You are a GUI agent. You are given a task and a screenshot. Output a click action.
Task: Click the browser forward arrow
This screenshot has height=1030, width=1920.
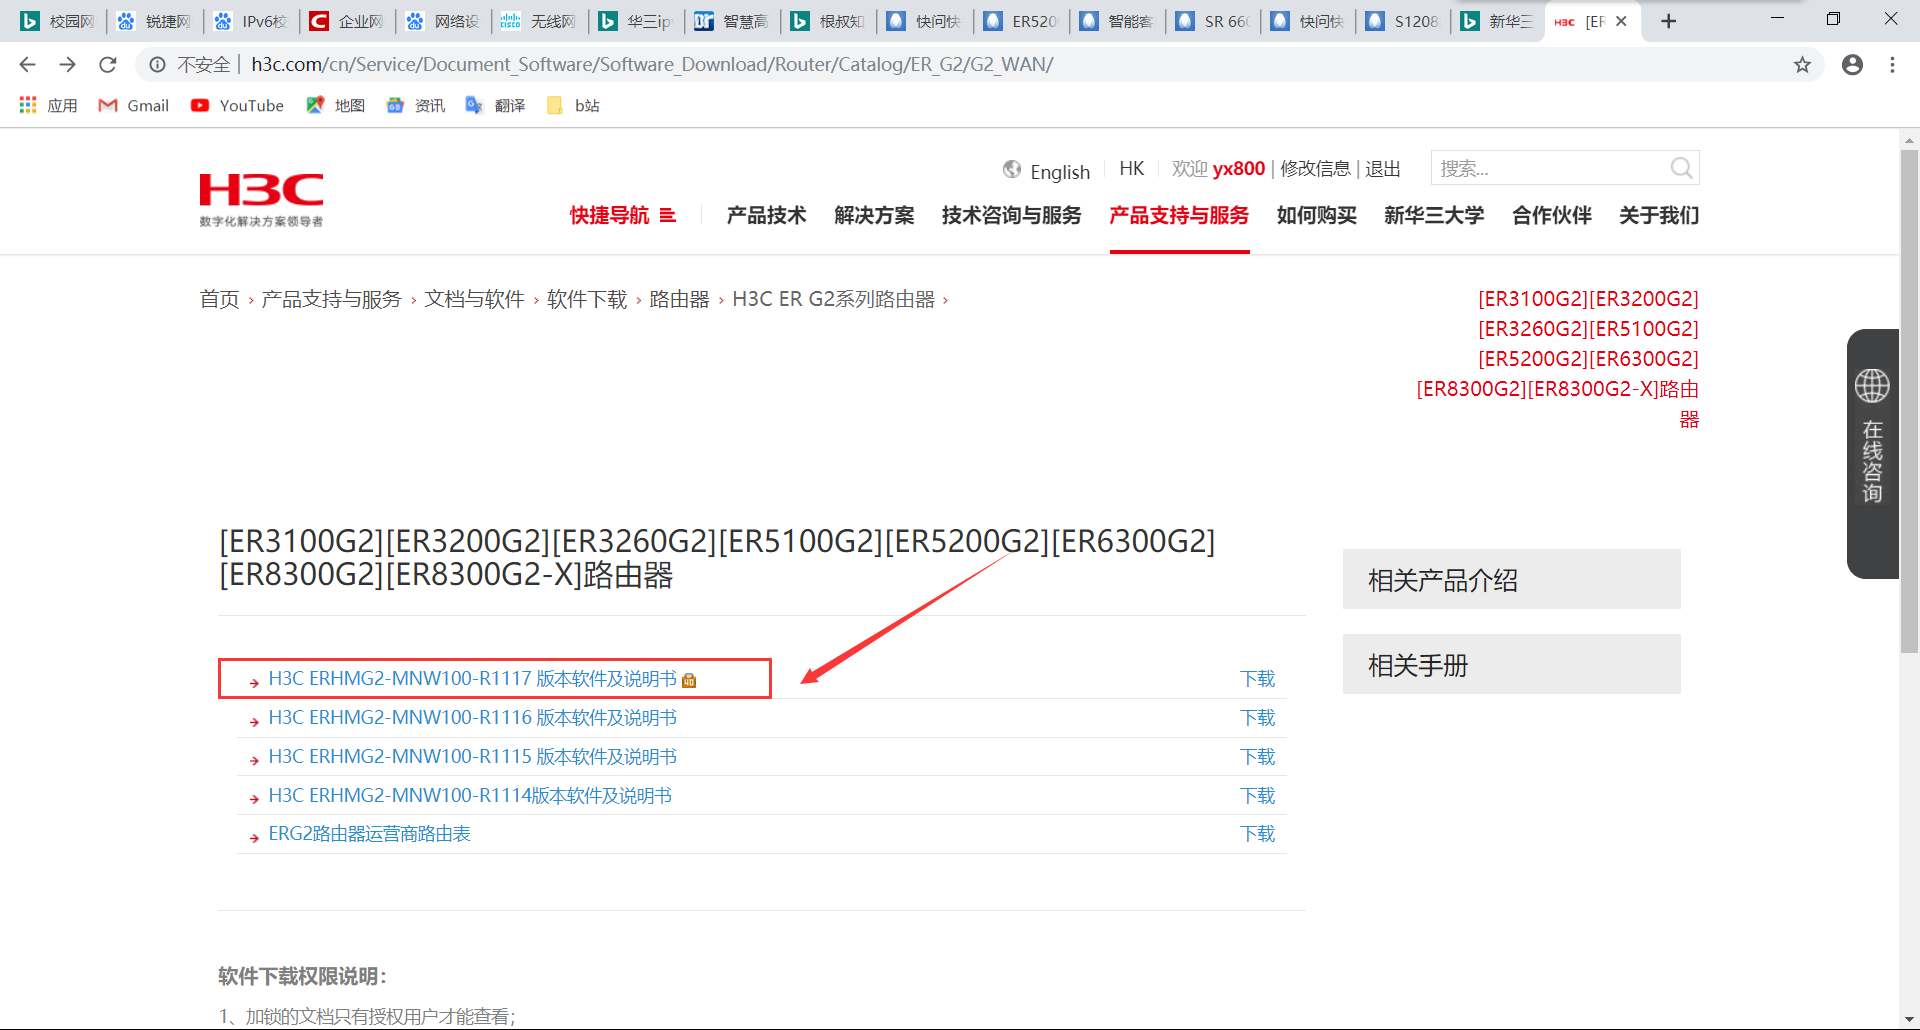pos(67,65)
